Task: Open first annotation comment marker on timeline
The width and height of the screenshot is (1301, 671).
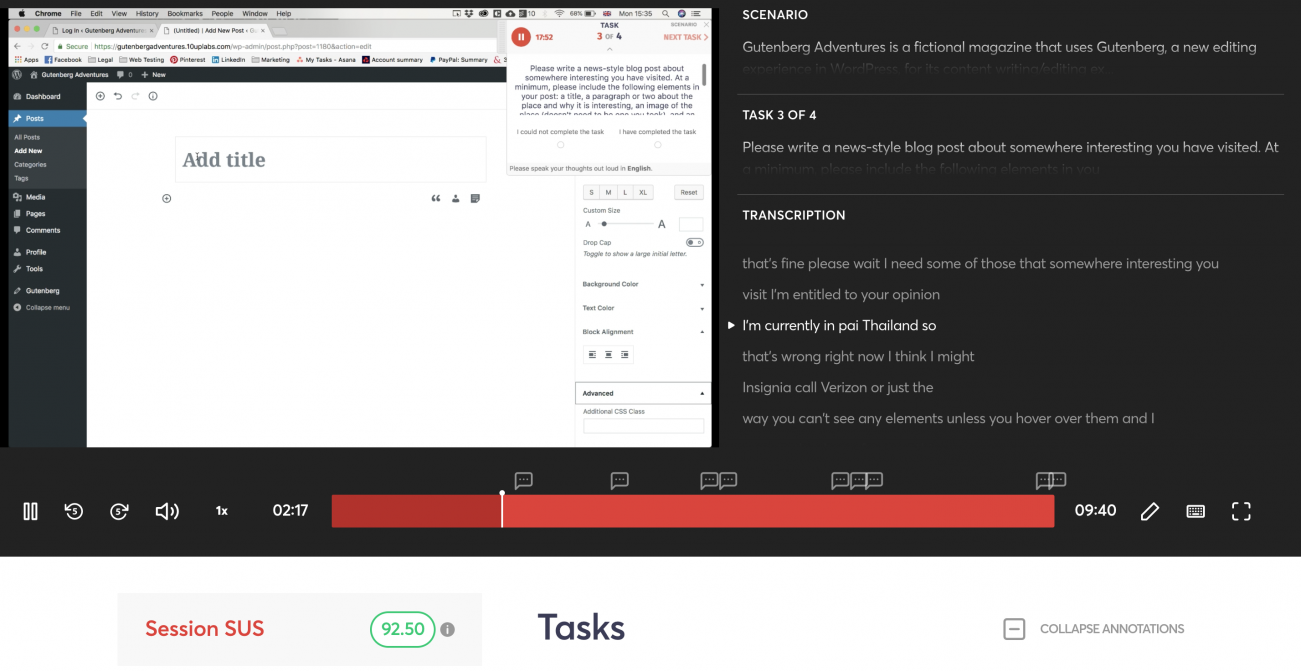Action: click(523, 481)
